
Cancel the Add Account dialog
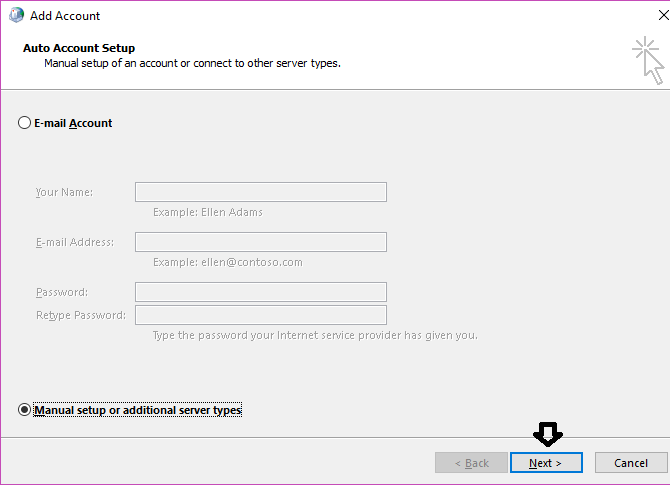631,463
